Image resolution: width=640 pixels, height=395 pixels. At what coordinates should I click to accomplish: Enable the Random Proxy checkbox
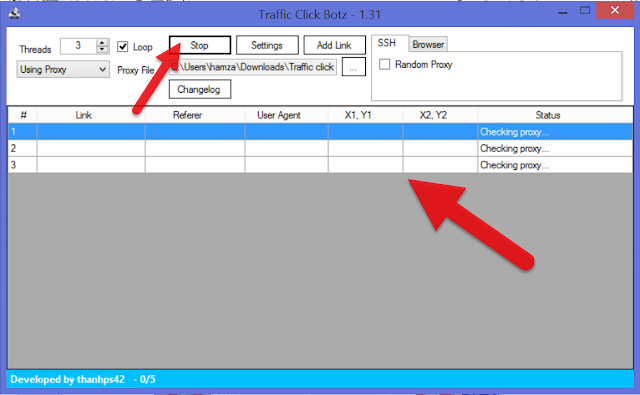coord(384,64)
